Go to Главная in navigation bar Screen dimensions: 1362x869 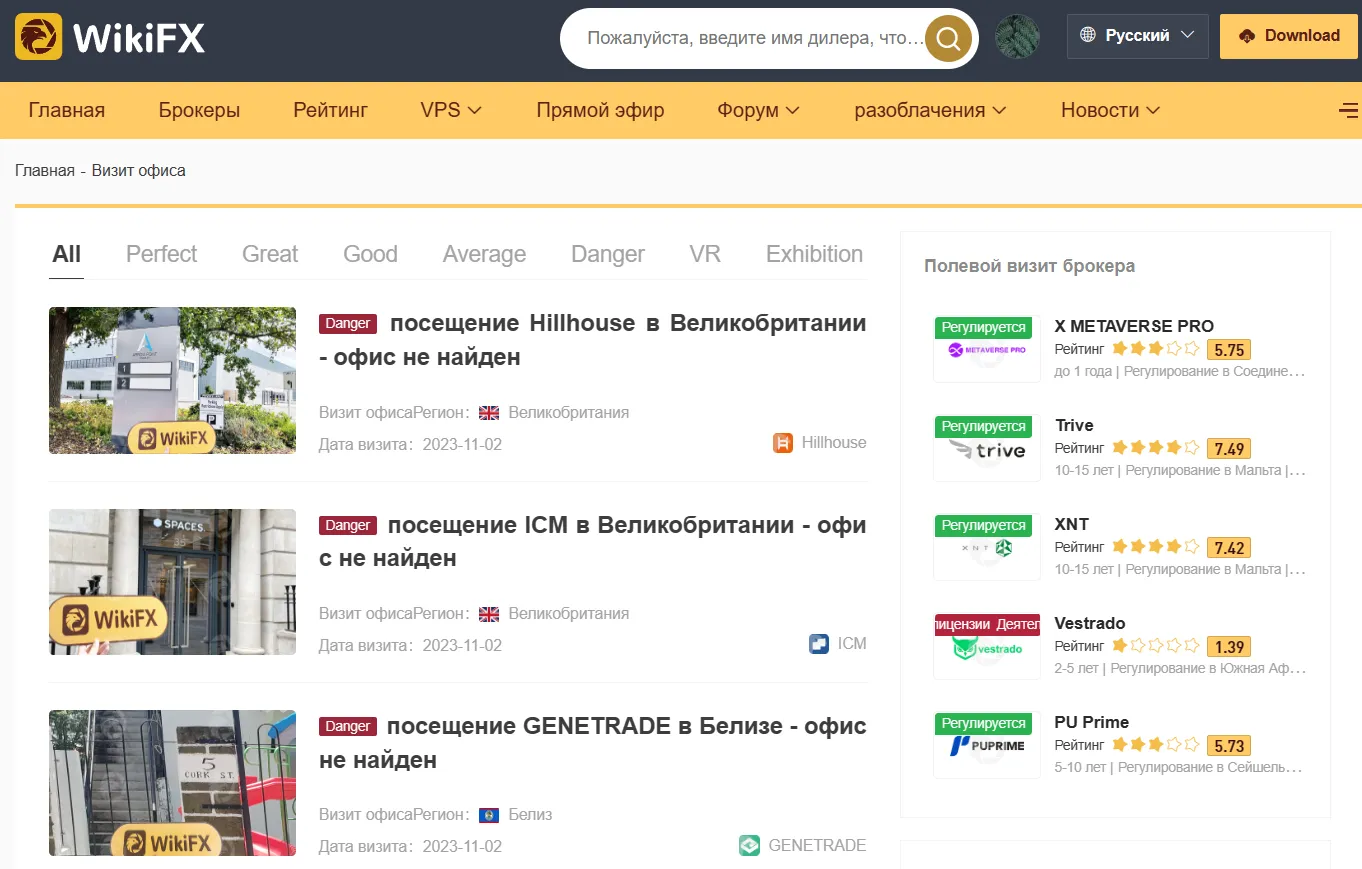[67, 110]
